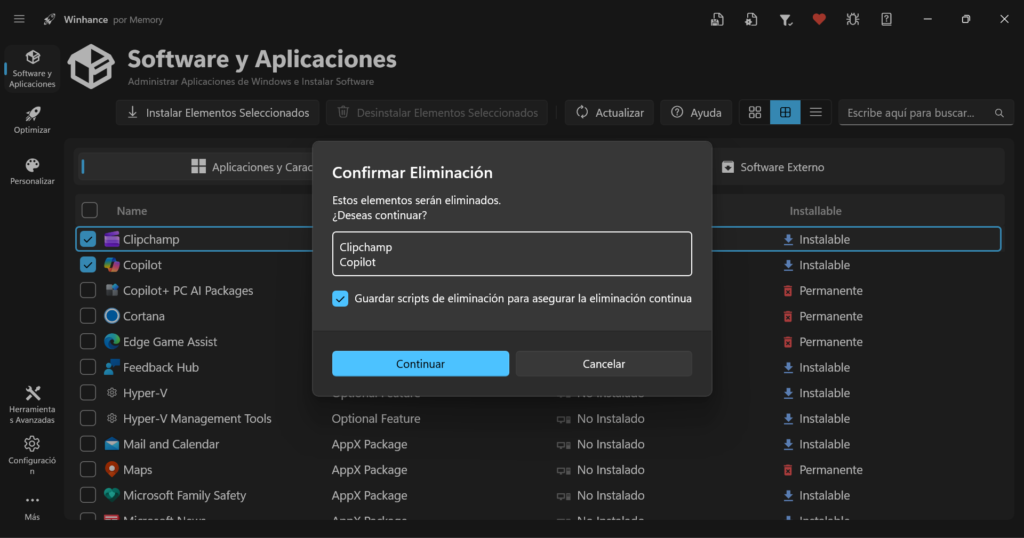Open Software y Aplicaciones sidebar section
This screenshot has width=1024, height=538.
click(32, 68)
